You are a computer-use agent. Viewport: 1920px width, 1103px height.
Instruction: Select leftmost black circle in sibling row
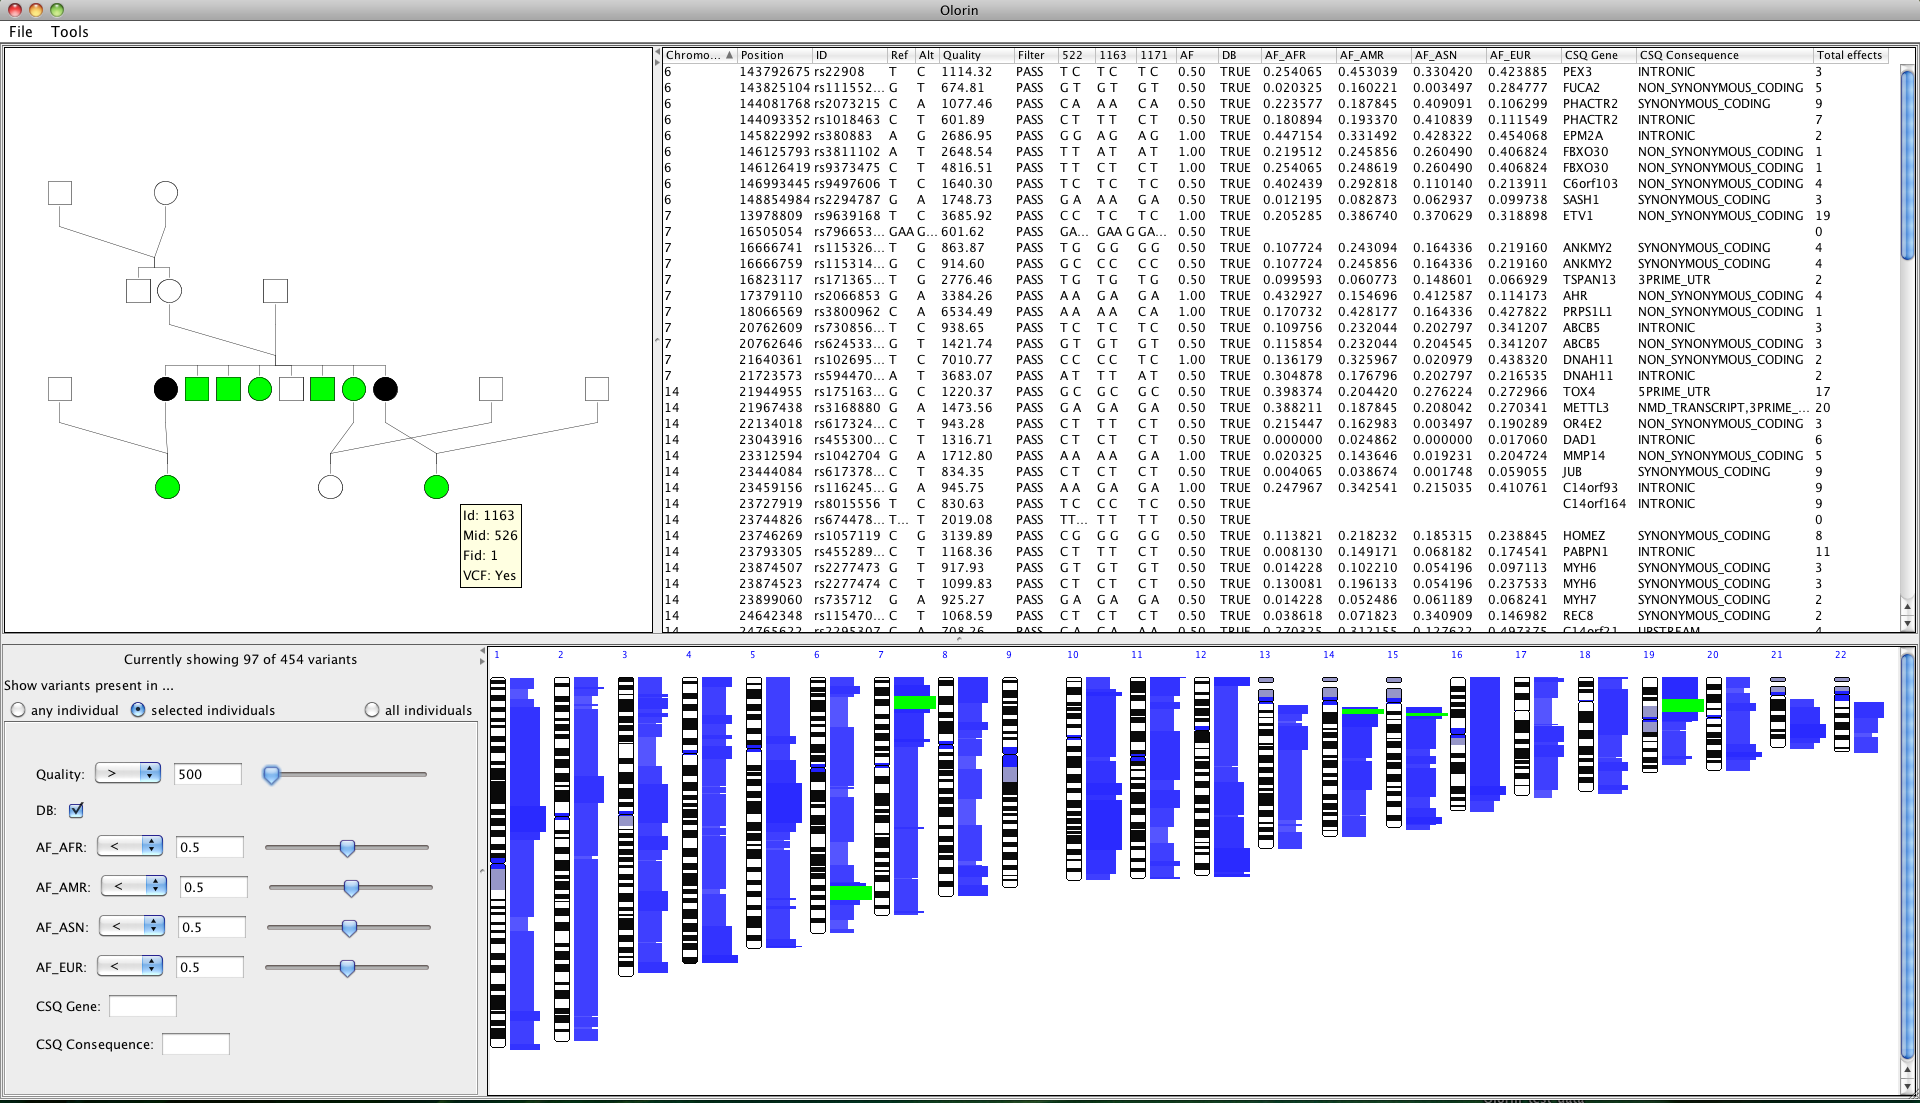point(166,389)
